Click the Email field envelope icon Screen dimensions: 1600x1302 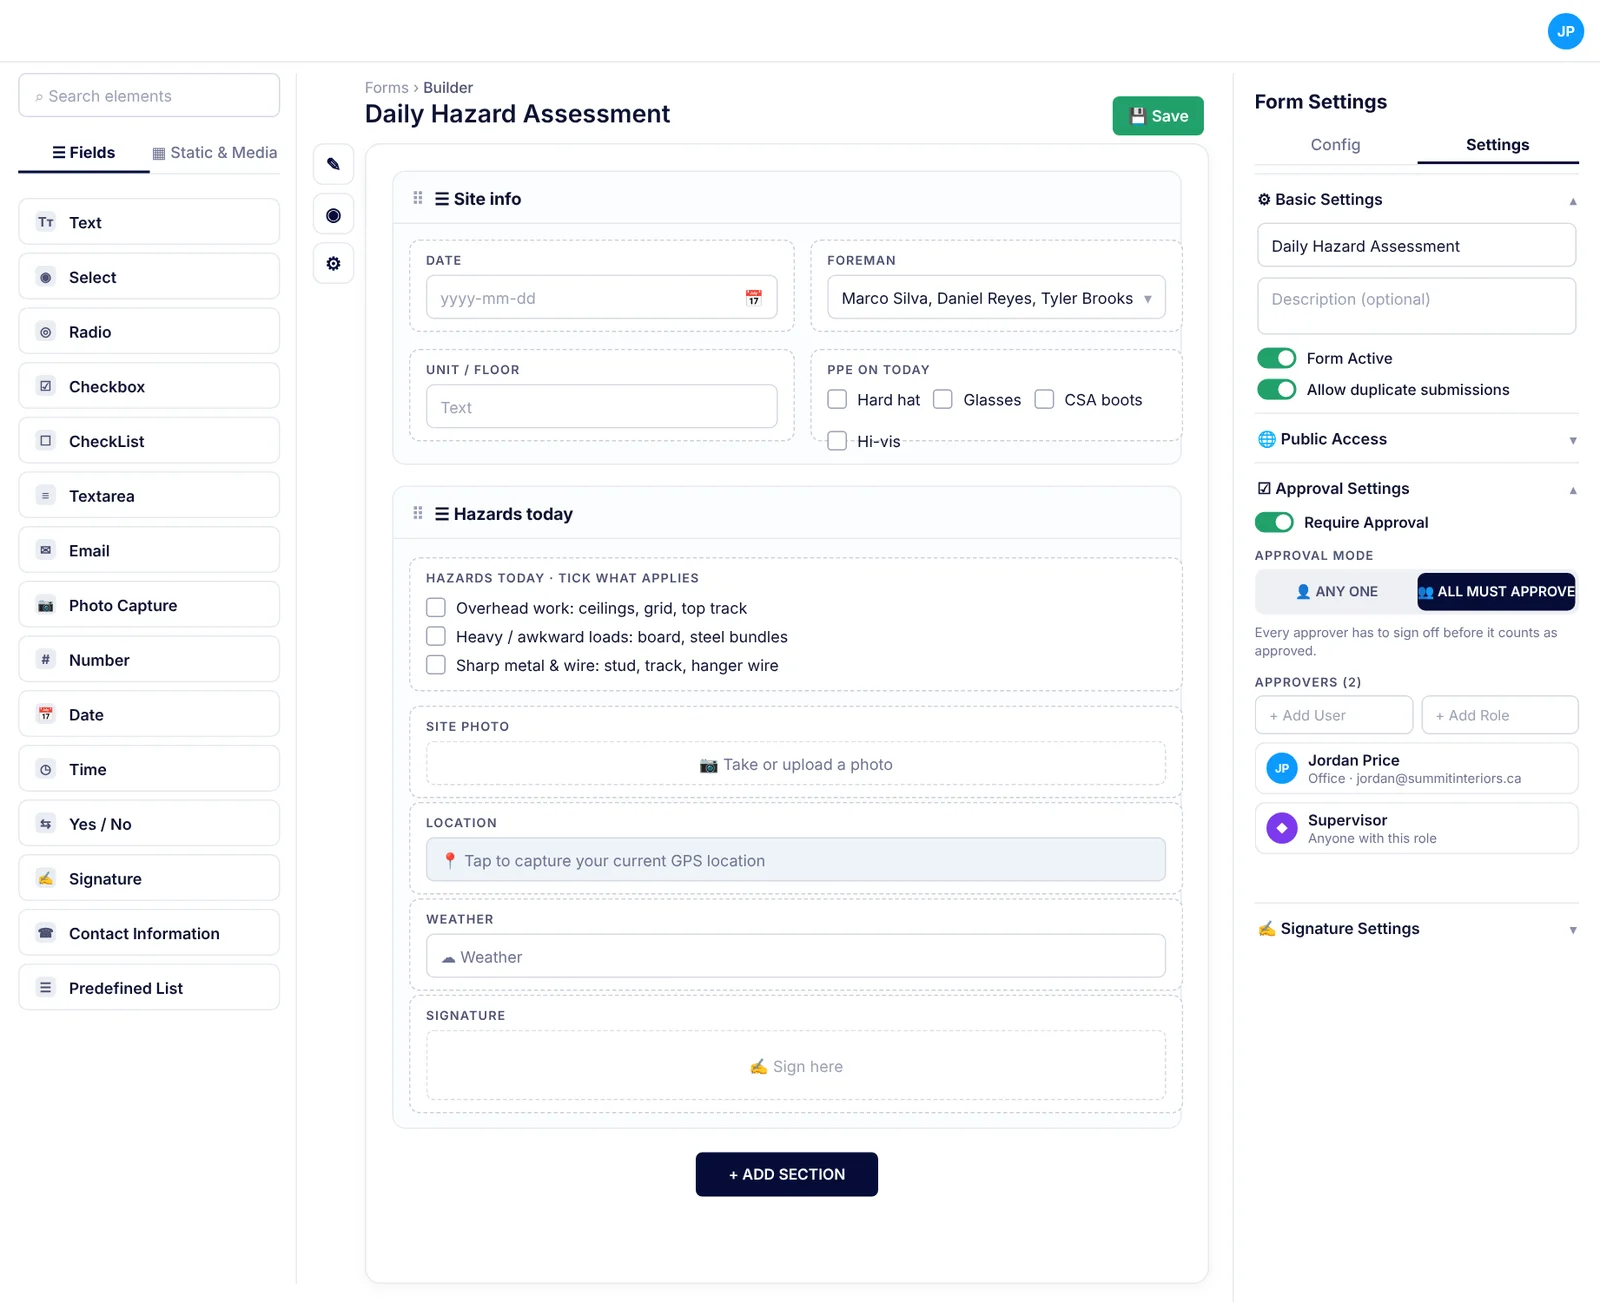point(45,550)
